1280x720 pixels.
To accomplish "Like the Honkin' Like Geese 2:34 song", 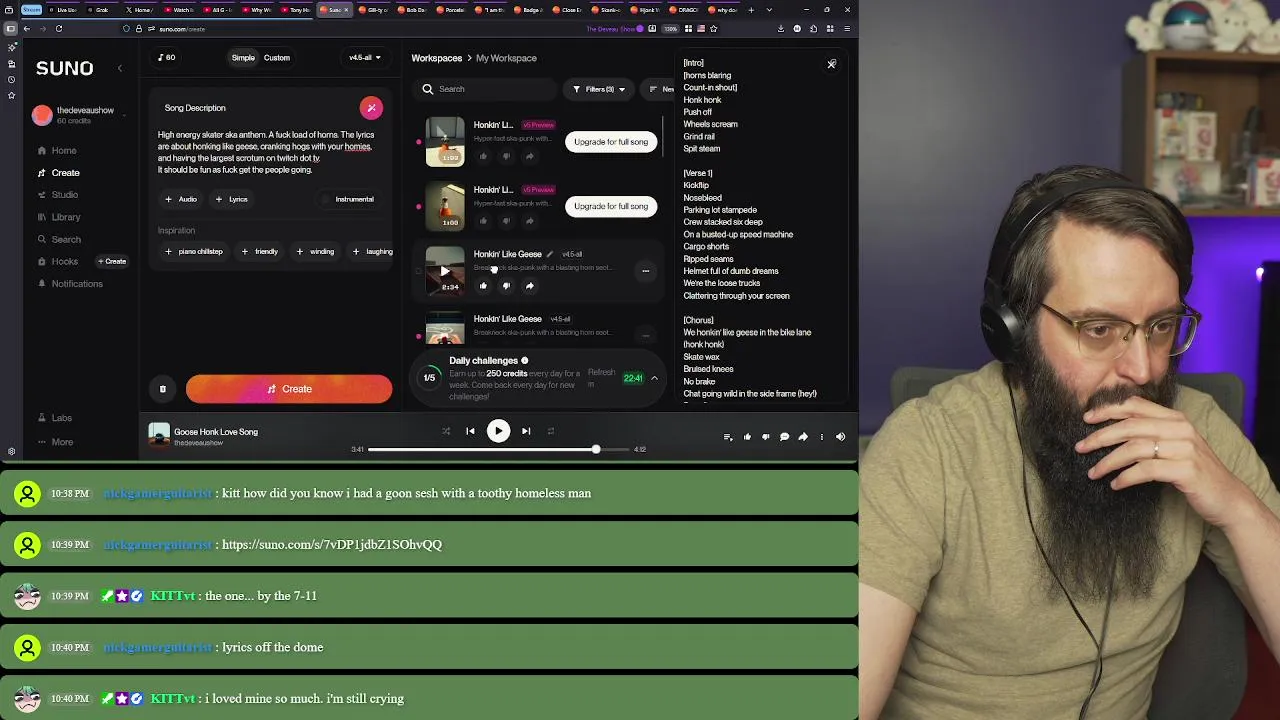I will coord(483,286).
